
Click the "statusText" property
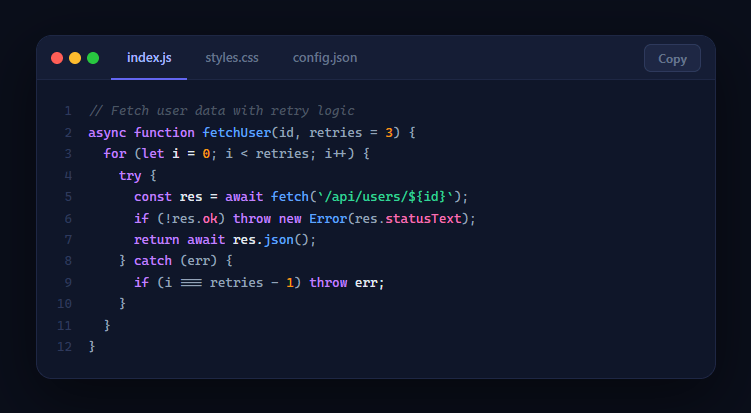coord(423,218)
